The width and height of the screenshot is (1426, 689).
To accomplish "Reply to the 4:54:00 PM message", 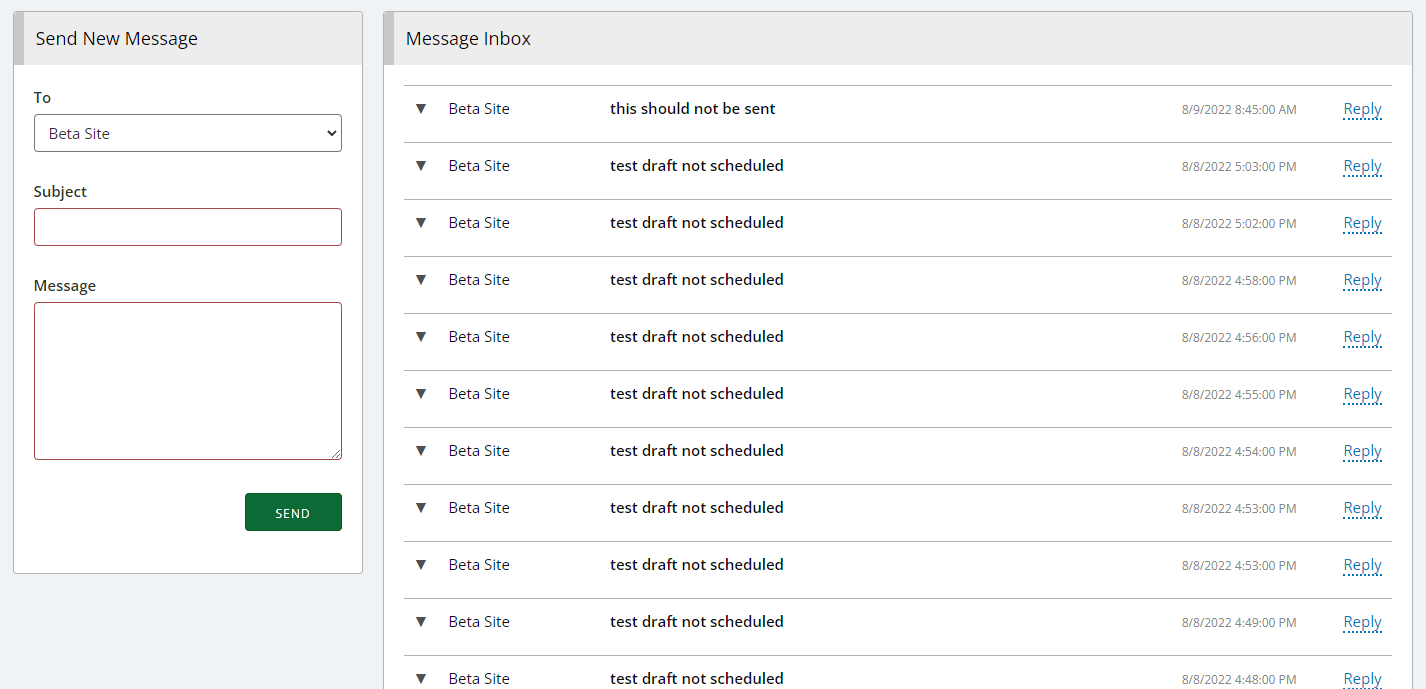I will pyautogui.click(x=1362, y=451).
